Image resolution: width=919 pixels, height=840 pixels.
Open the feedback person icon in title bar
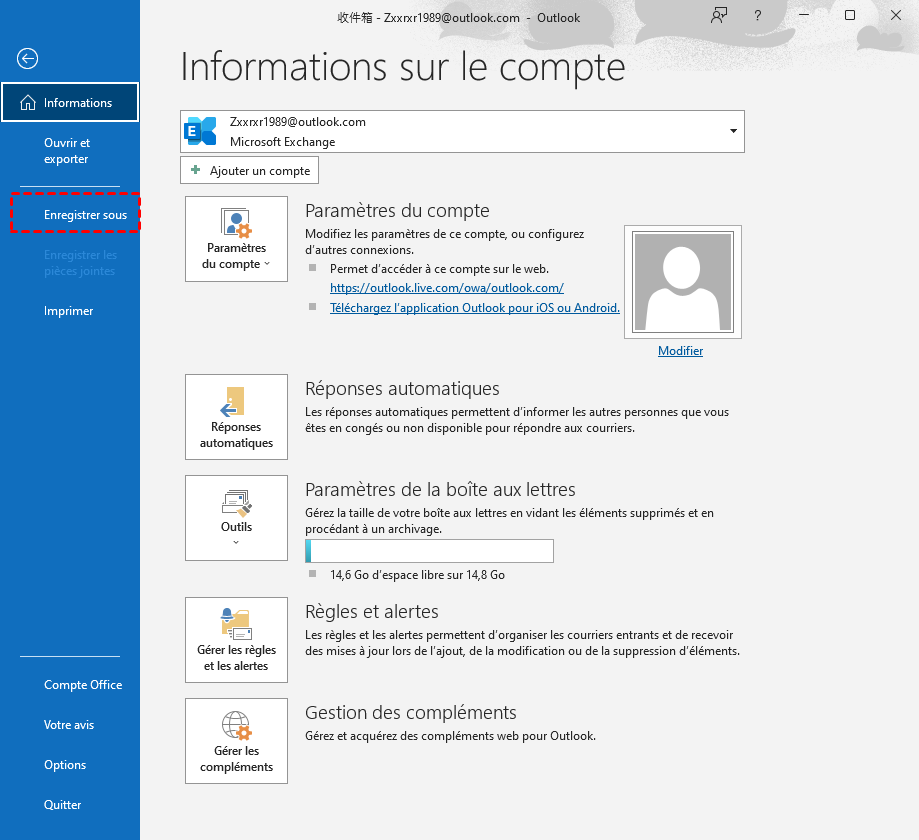[719, 16]
